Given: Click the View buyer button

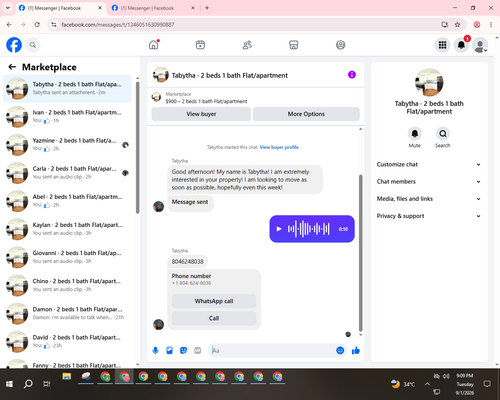Looking at the screenshot, I should pos(201,114).
